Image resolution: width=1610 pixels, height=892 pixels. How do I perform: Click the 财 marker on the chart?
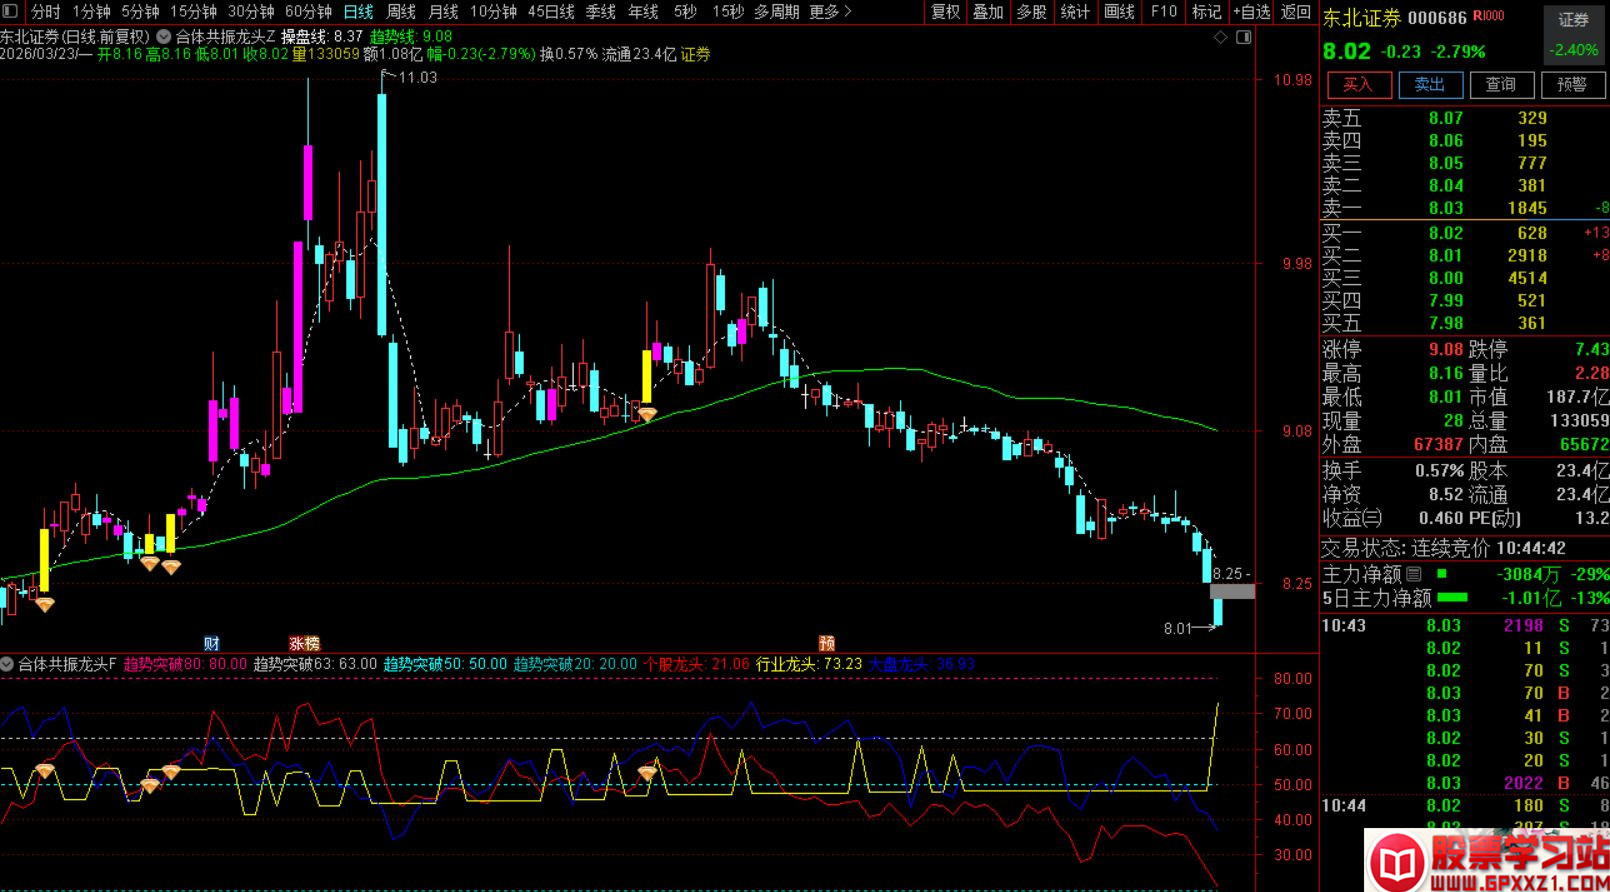pyautogui.click(x=211, y=643)
